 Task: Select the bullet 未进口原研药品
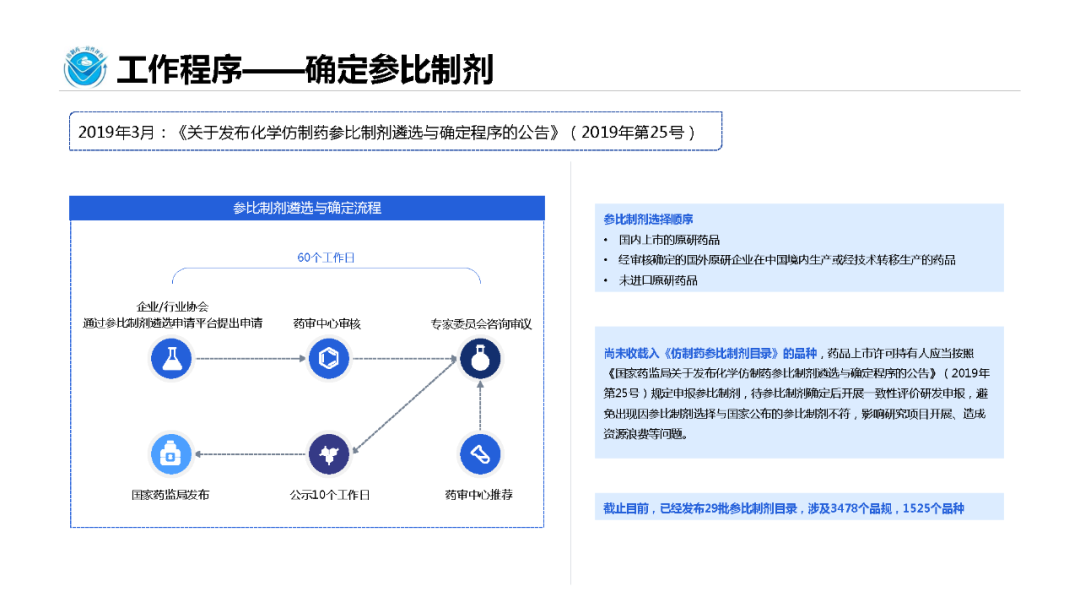coord(658,280)
